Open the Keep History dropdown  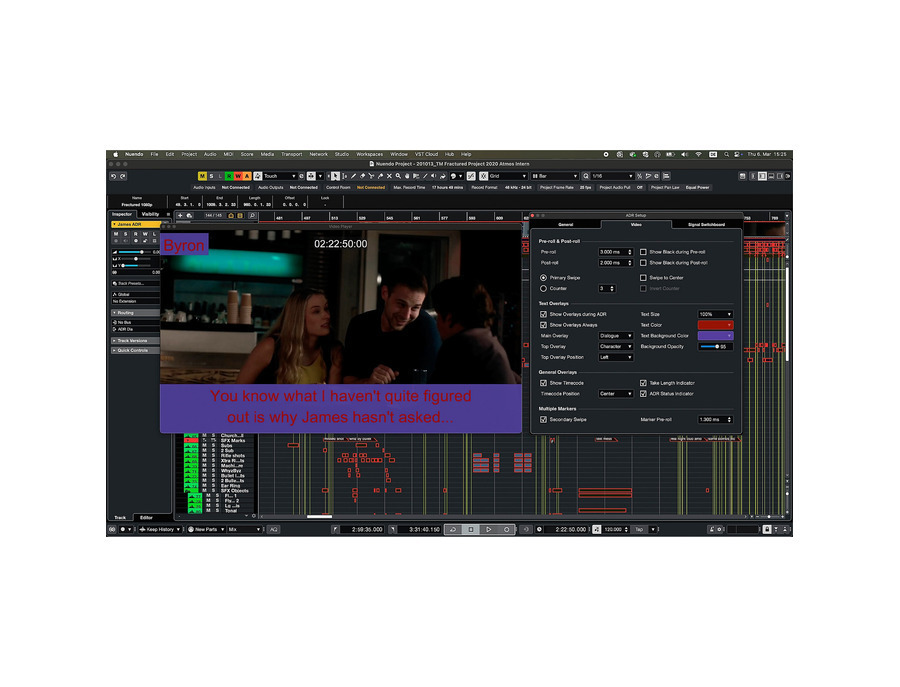pos(160,529)
